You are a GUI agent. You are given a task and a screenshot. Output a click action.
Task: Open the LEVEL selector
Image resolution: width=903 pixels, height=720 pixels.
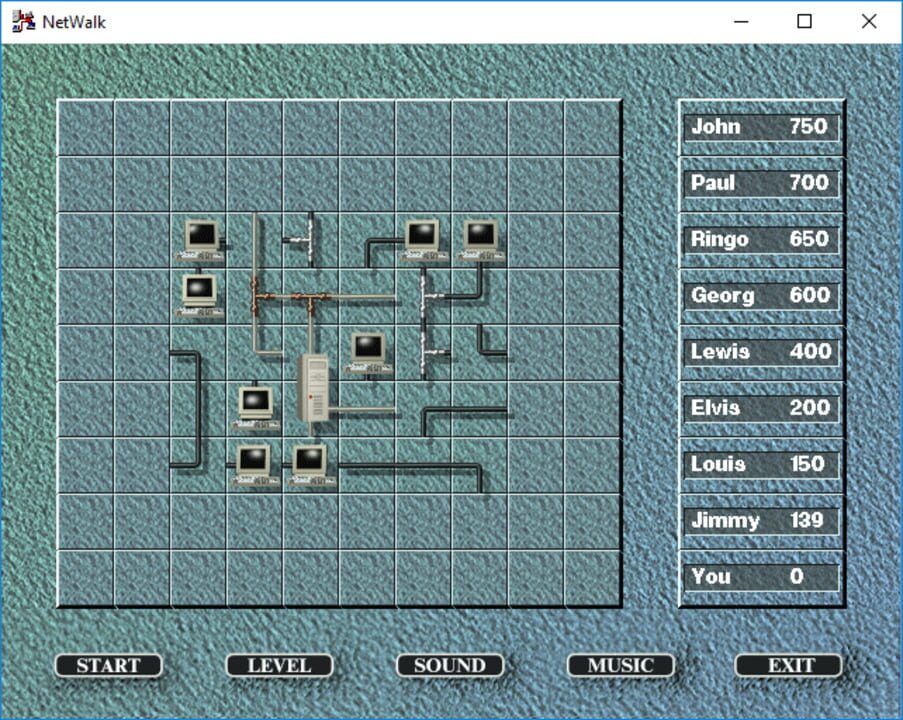point(278,665)
